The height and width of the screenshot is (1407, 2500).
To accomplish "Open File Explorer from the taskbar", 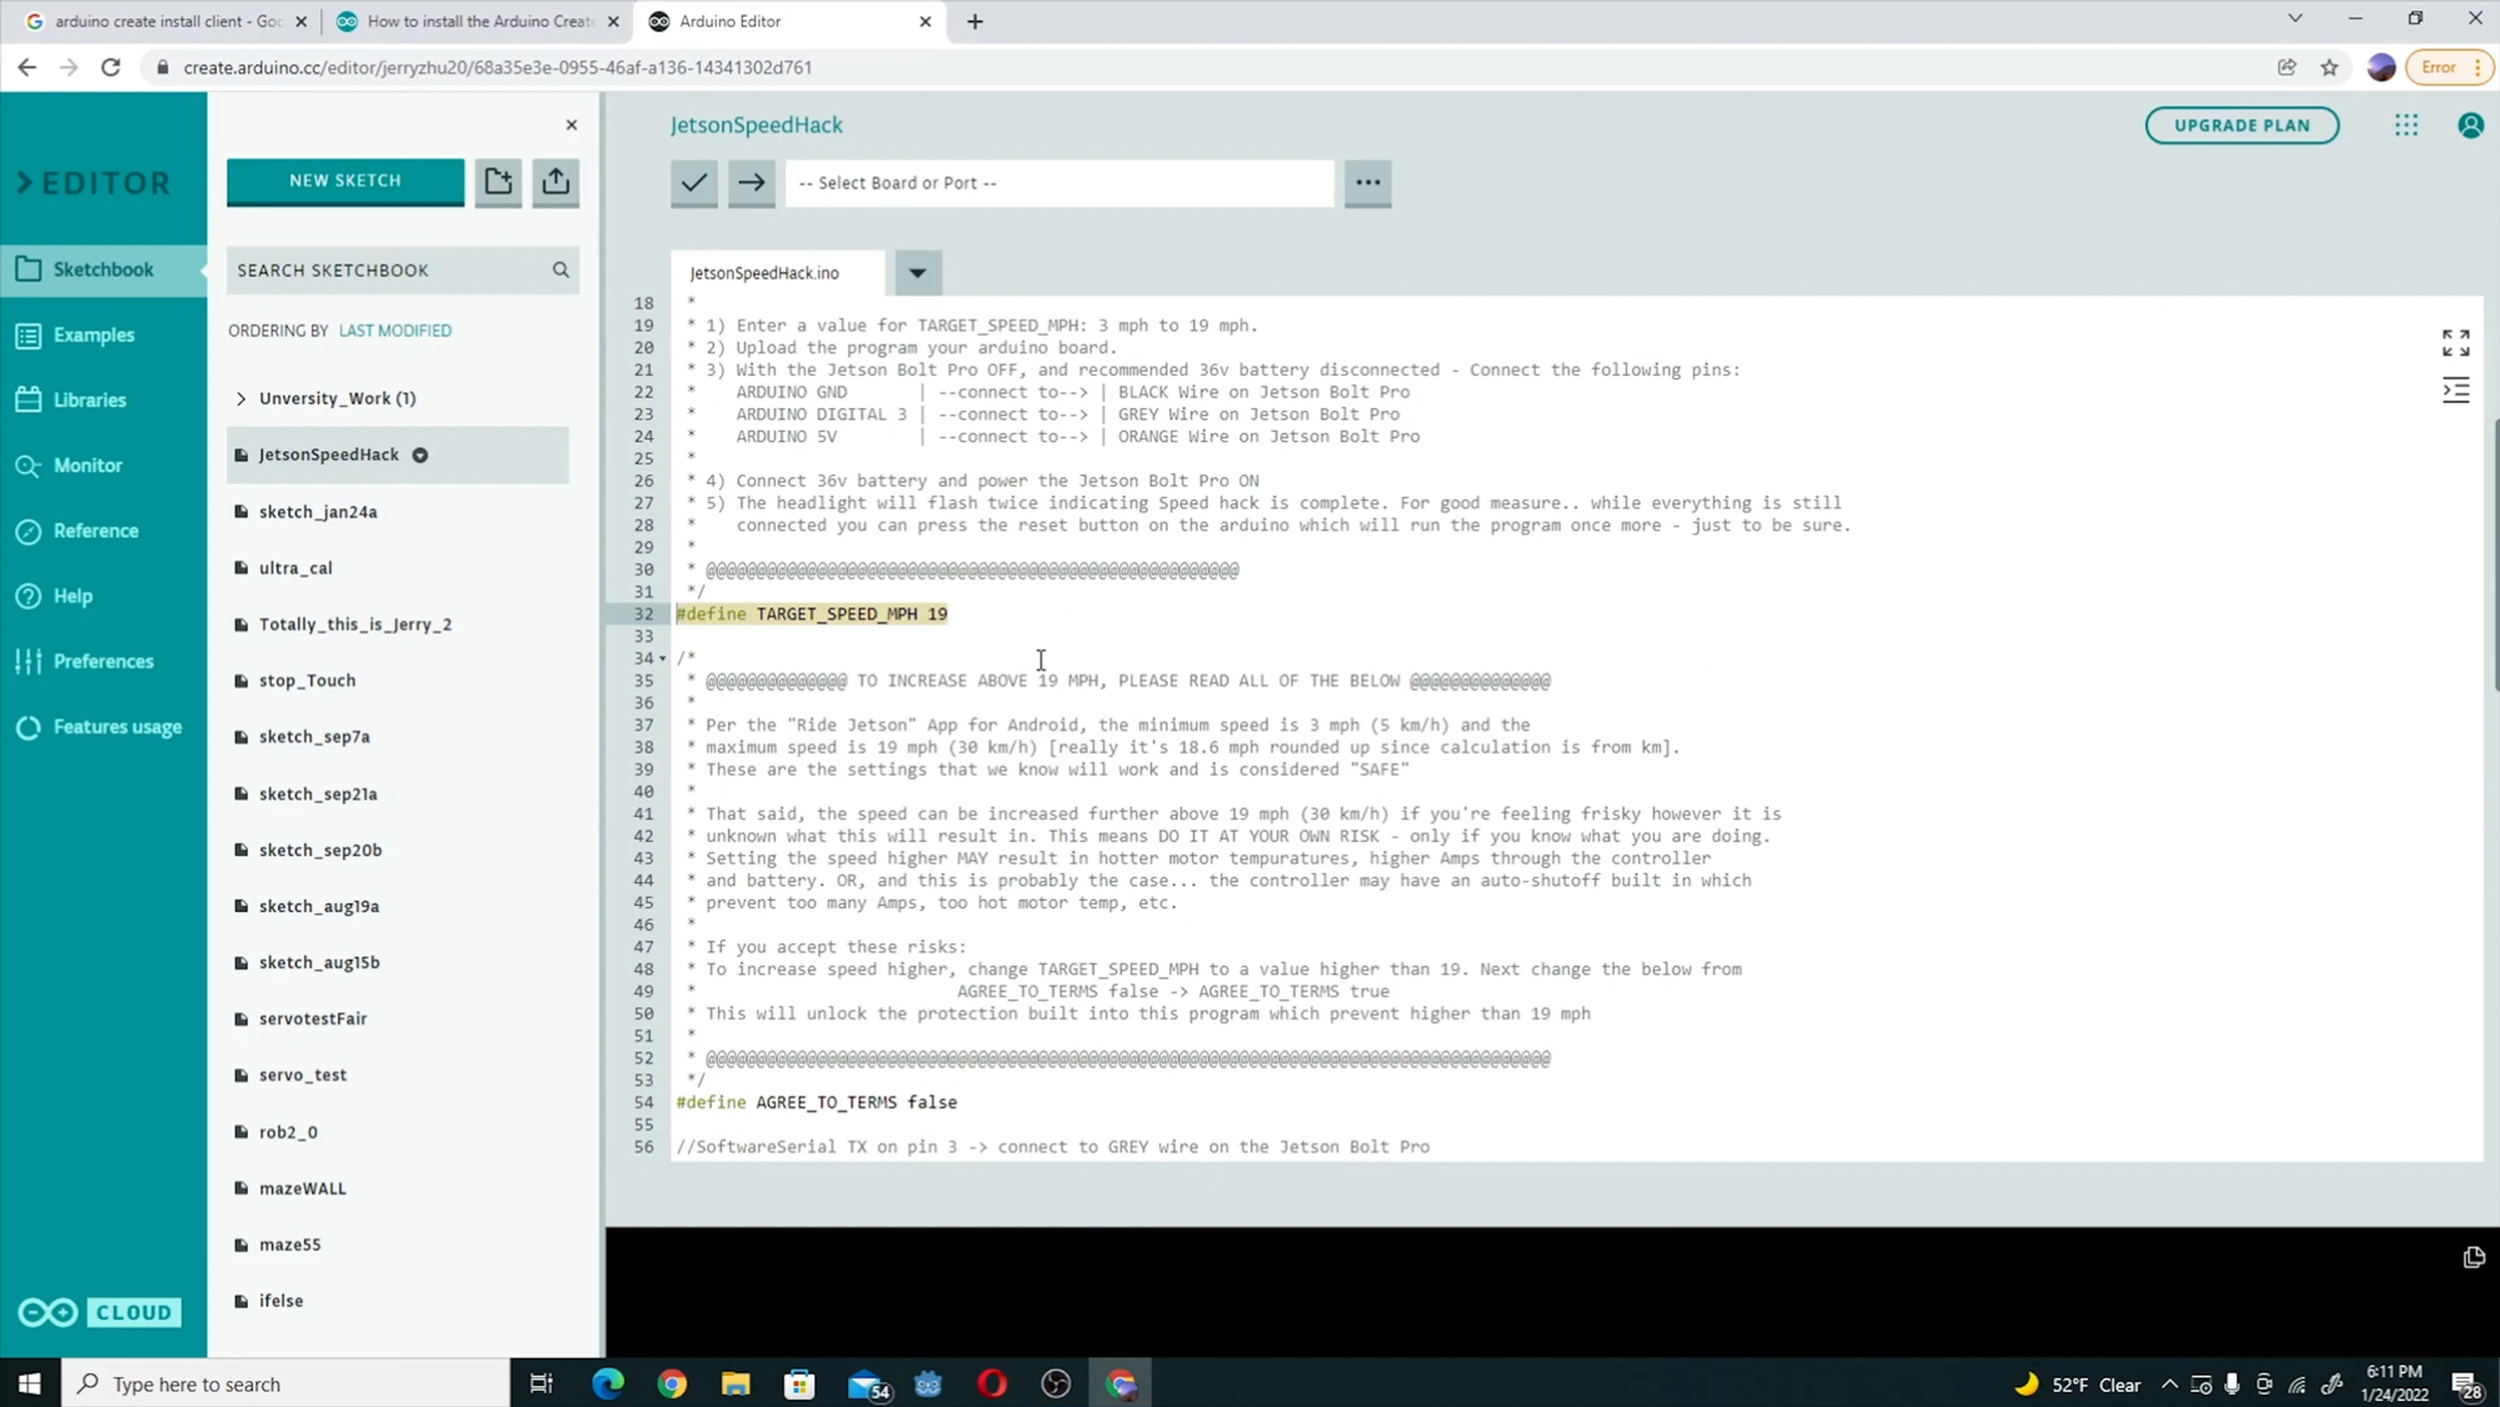I will [735, 1384].
